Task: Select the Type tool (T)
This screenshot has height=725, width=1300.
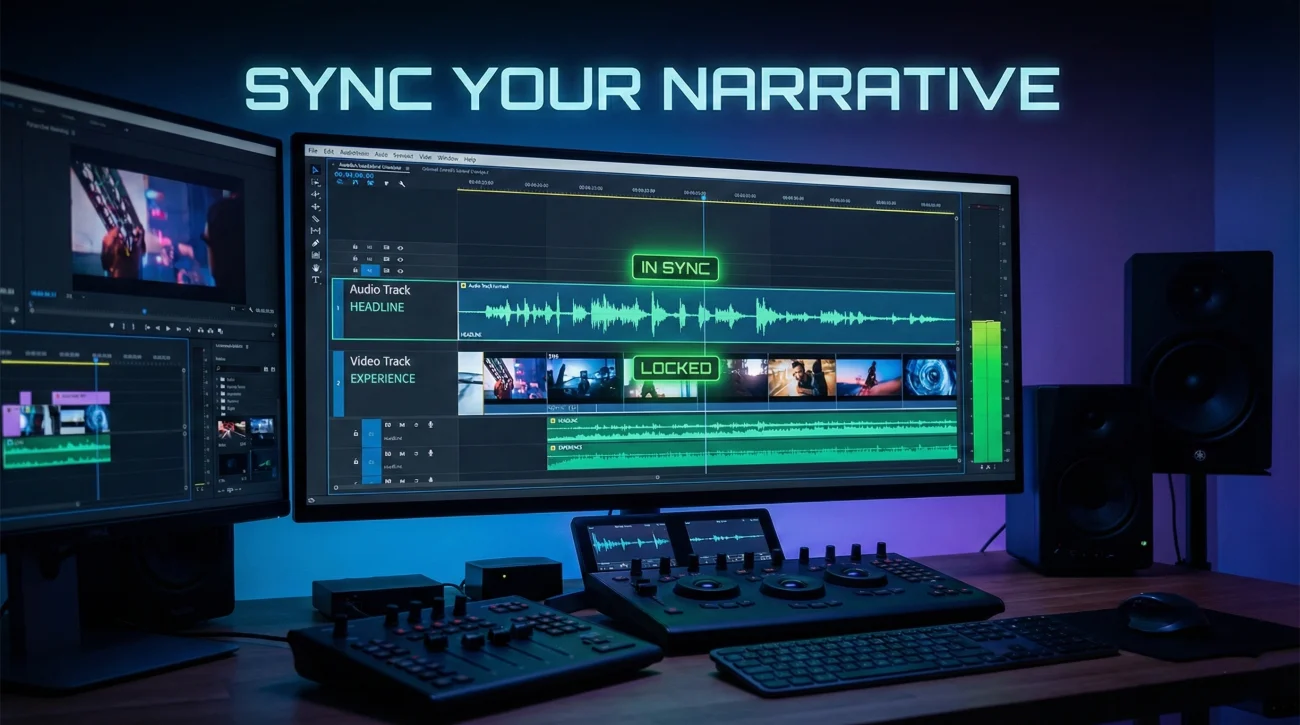Action: 315,280
